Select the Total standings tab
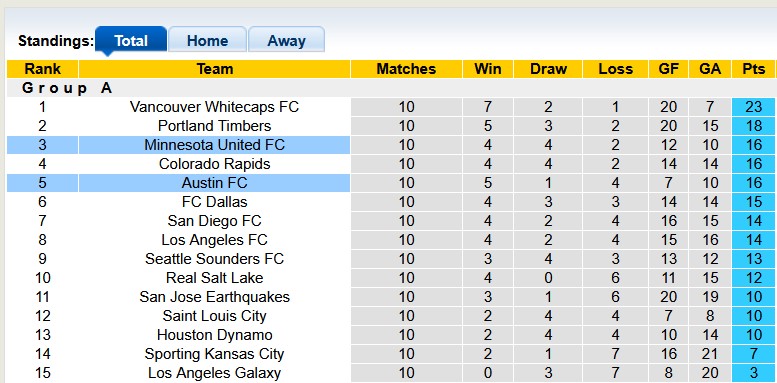The height and width of the screenshot is (383, 777). 131,40
